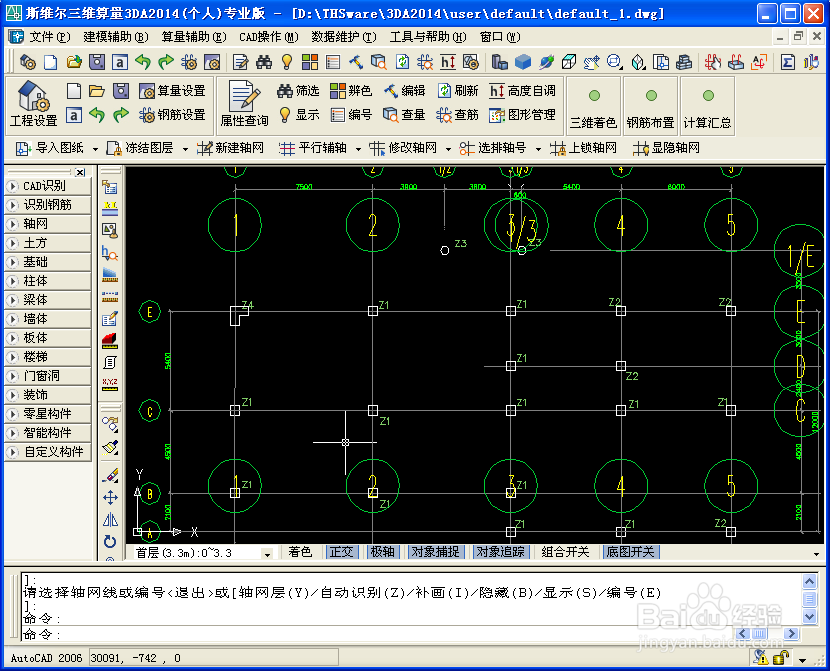Open the 文件 menu

(x=49, y=37)
